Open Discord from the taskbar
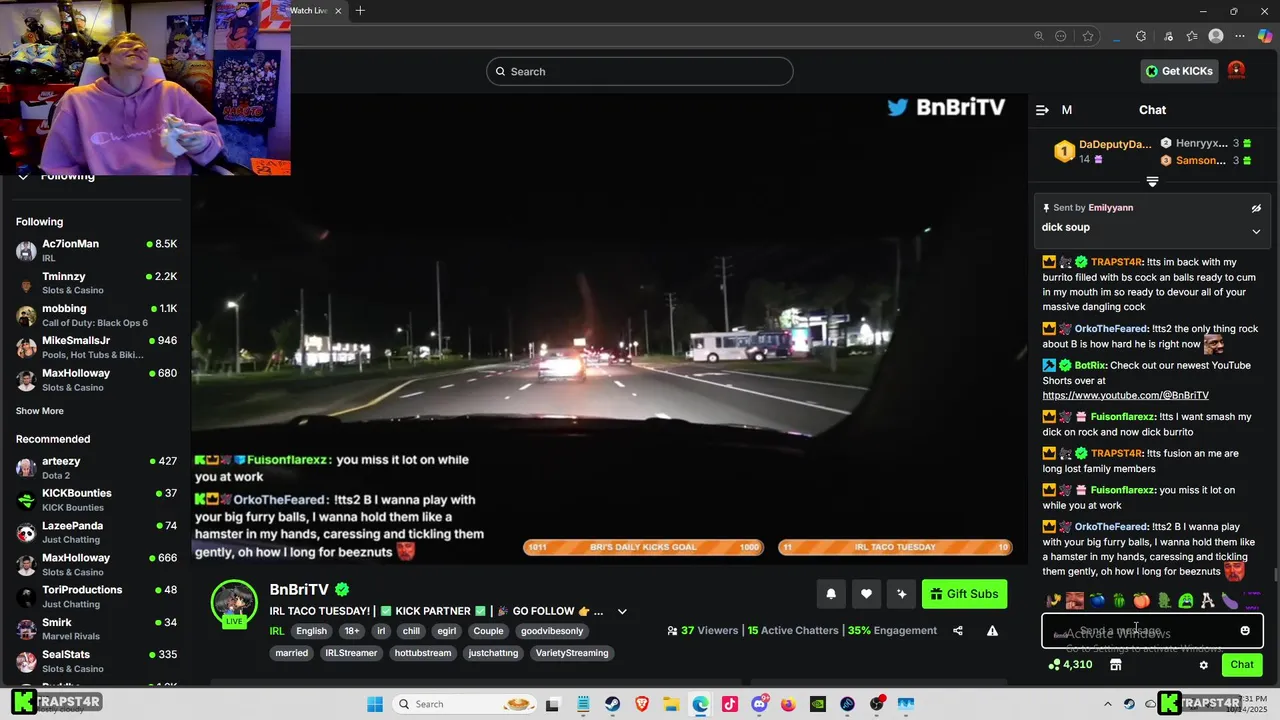 (759, 704)
